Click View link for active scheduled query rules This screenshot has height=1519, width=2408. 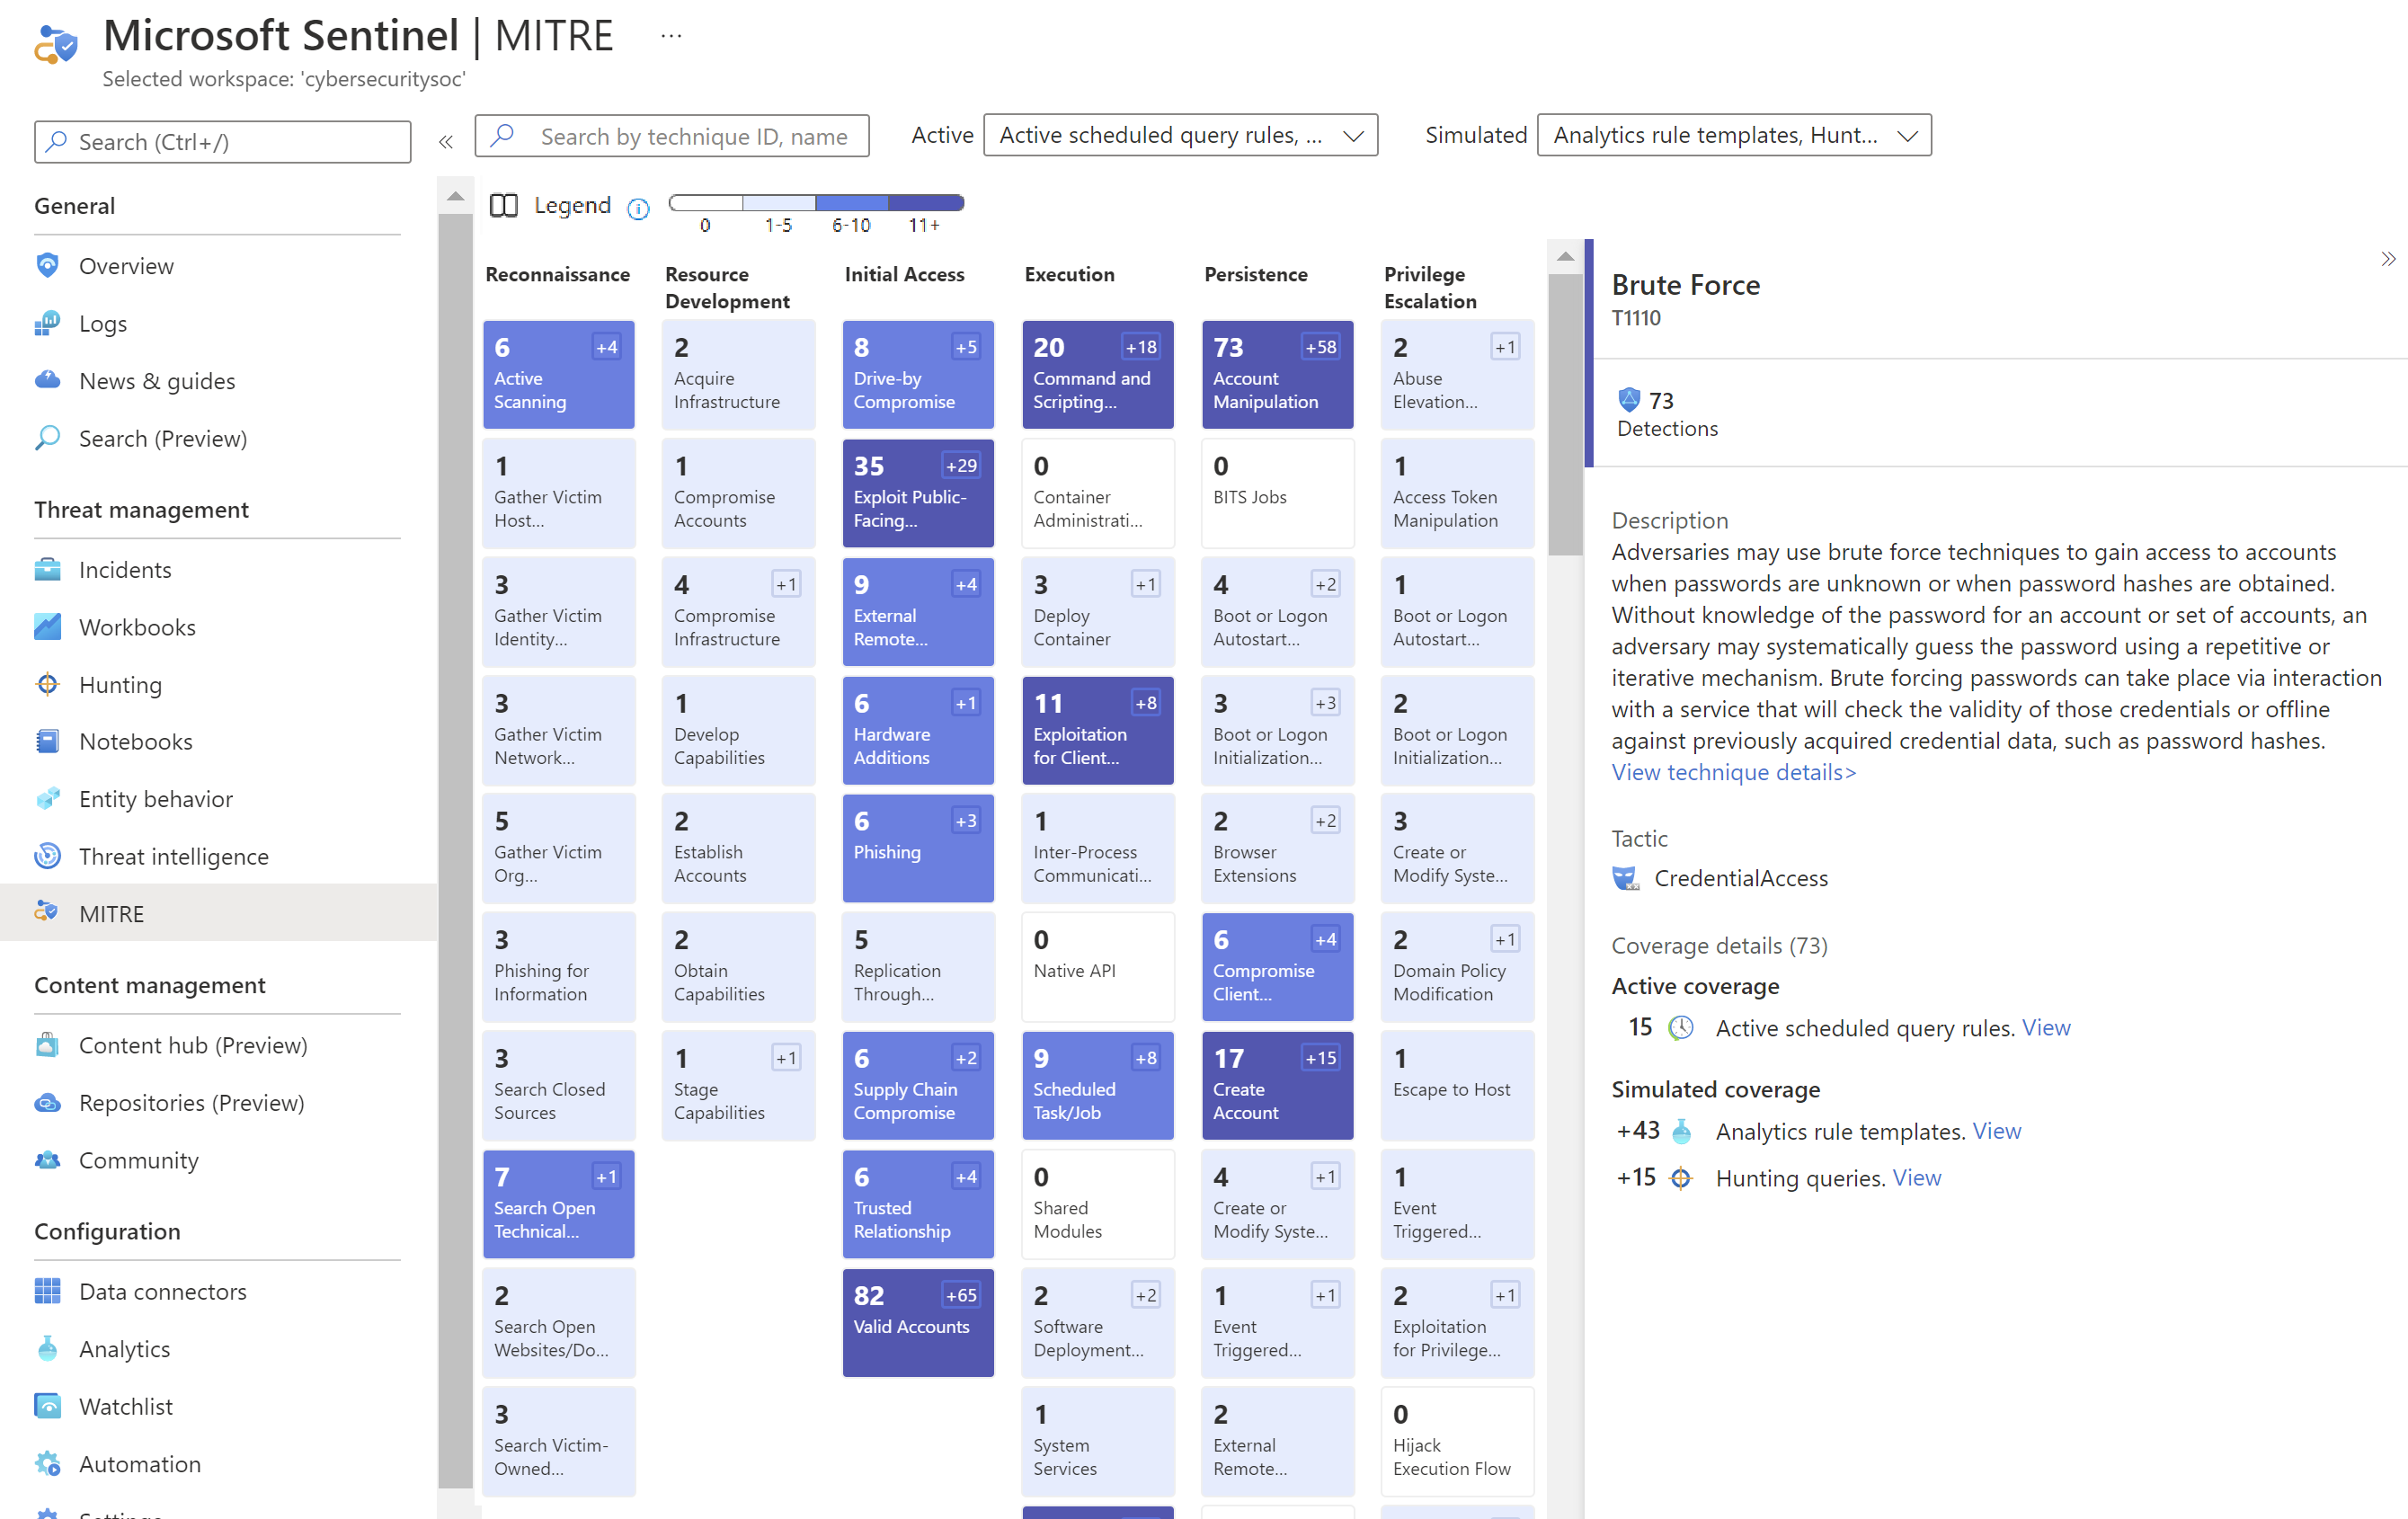(x=2044, y=1027)
